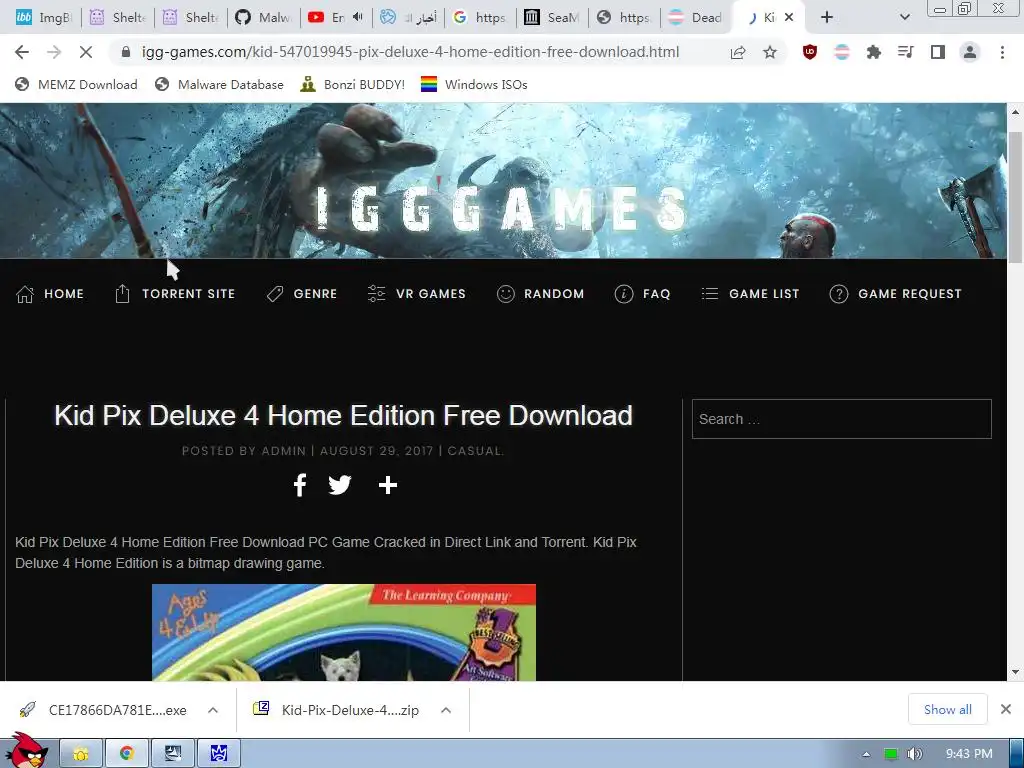1024x768 pixels.
Task: Switch to the ImgBB tab
Action: [43, 18]
